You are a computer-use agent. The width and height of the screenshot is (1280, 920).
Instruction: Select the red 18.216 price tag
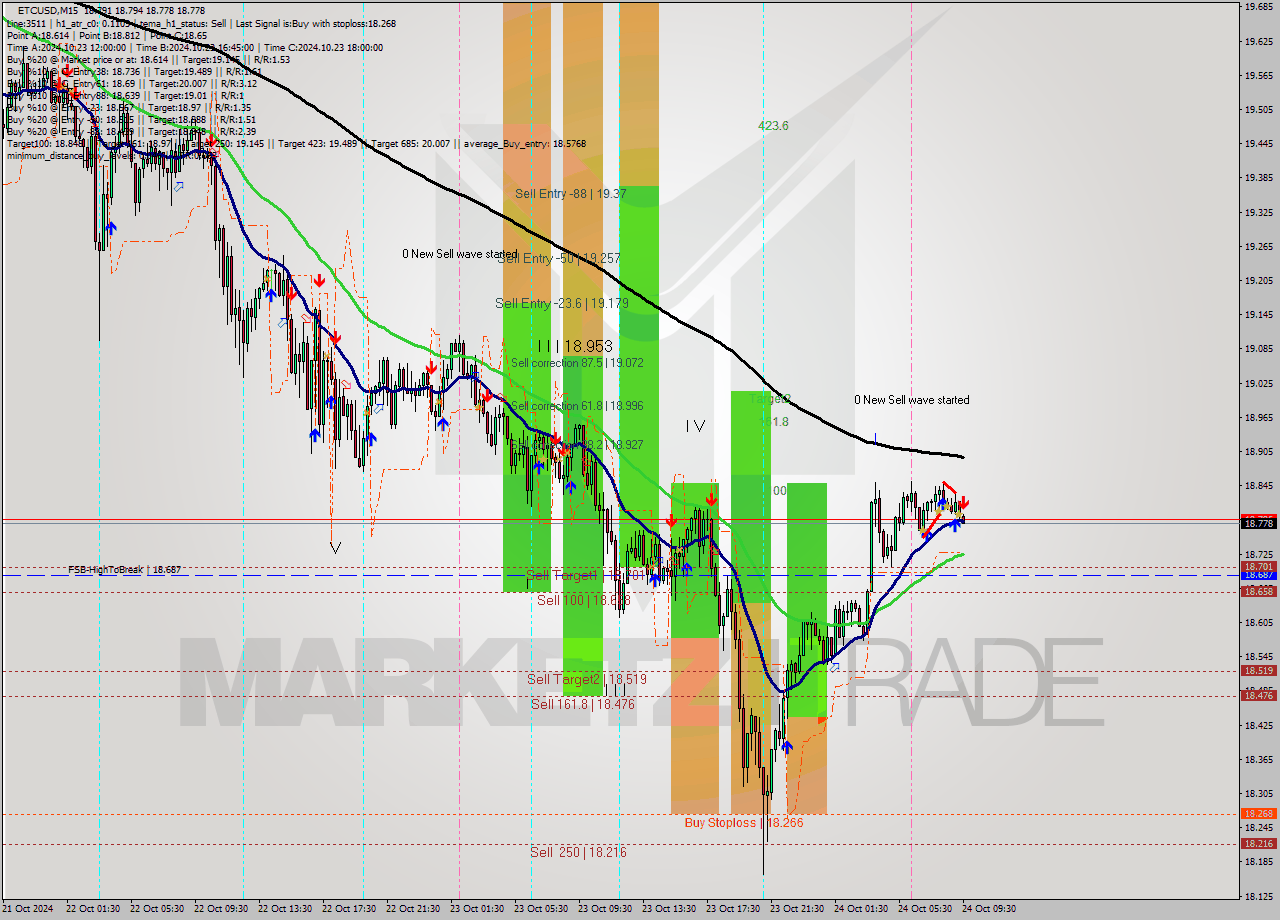click(x=1258, y=844)
